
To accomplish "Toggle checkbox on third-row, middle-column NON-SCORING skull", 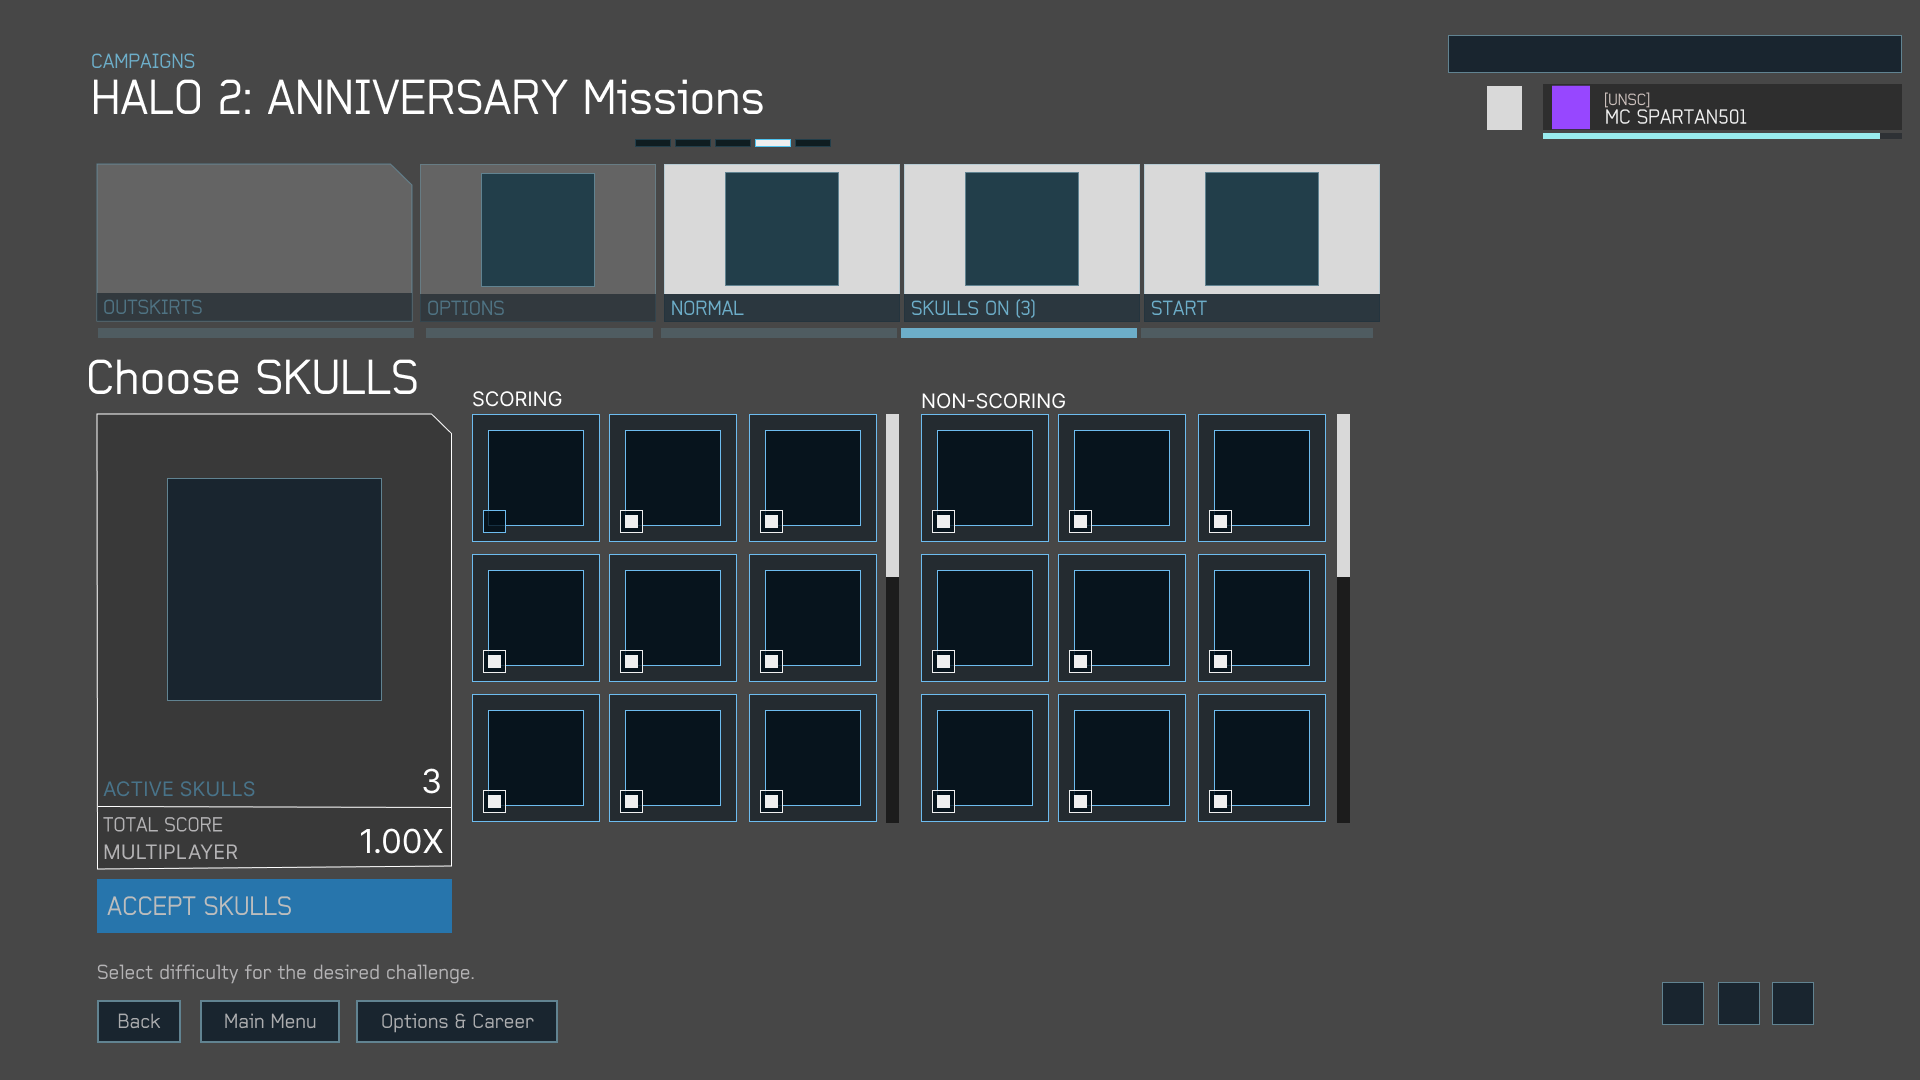I will pos(1080,801).
